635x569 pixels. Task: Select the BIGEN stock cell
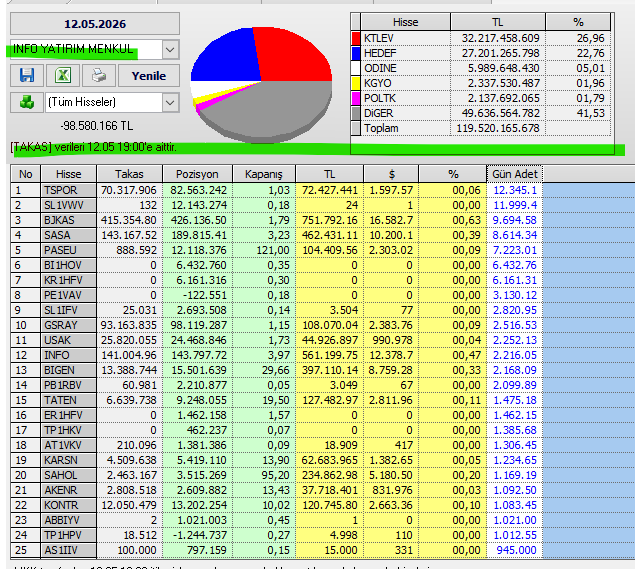[x=68, y=370]
